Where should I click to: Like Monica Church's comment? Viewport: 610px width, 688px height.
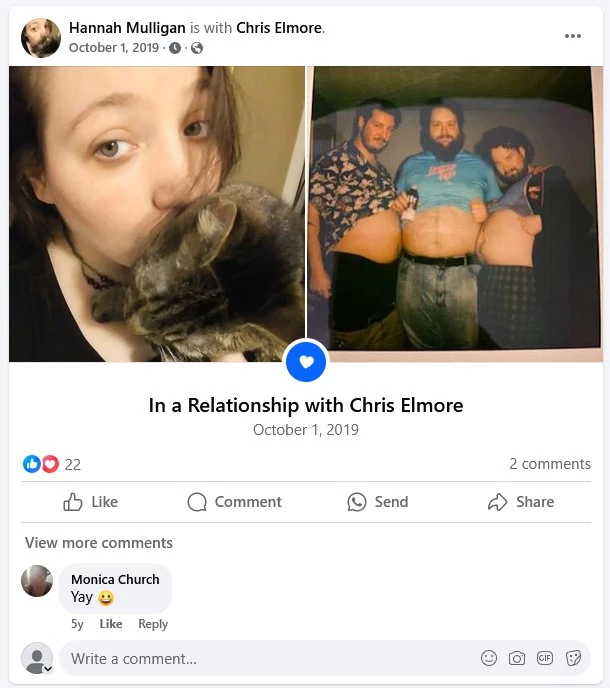point(111,624)
